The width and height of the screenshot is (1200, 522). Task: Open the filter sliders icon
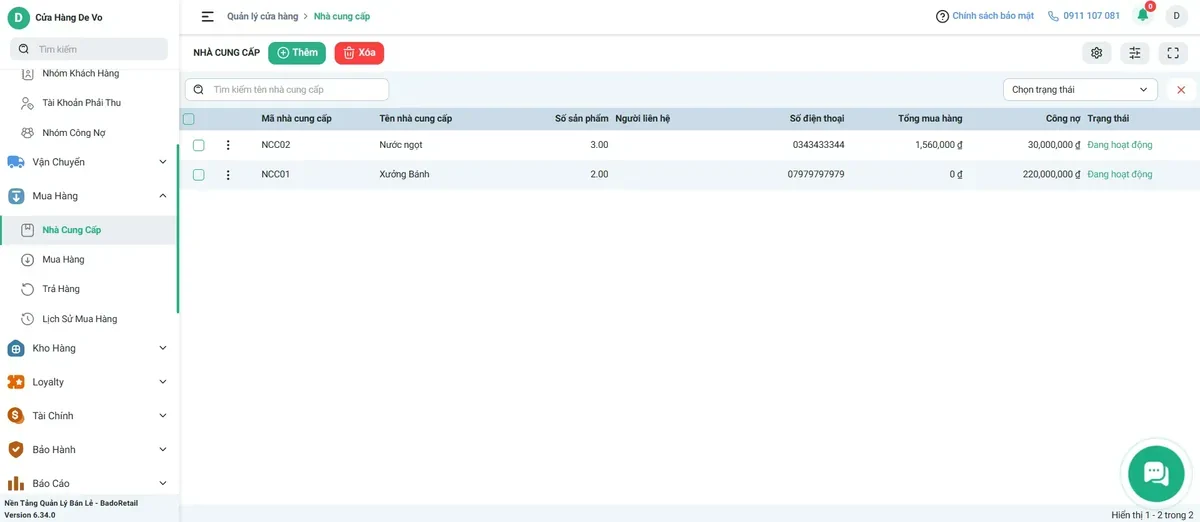1135,53
